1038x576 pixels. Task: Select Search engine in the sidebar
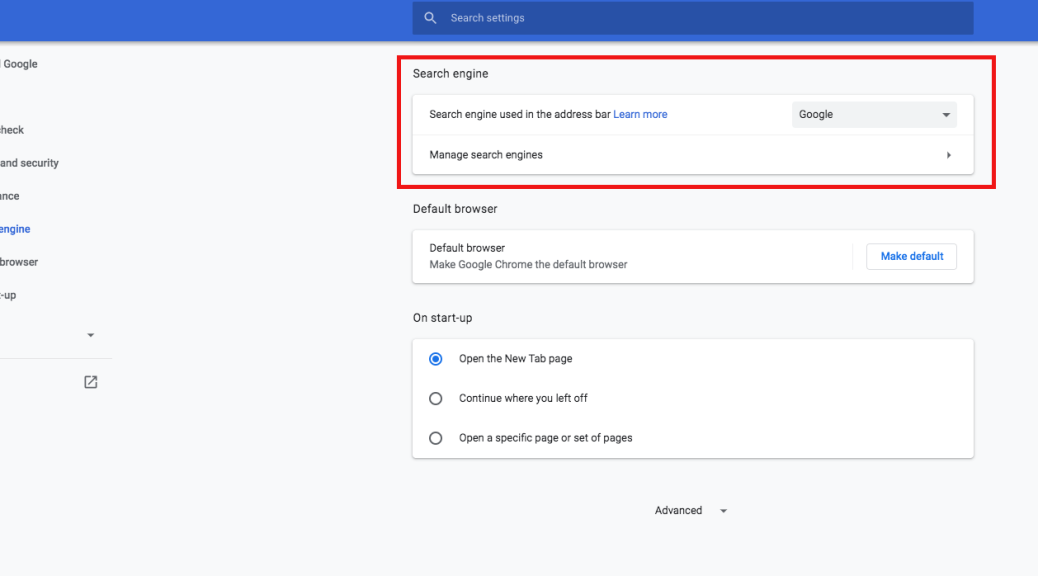pos(15,229)
